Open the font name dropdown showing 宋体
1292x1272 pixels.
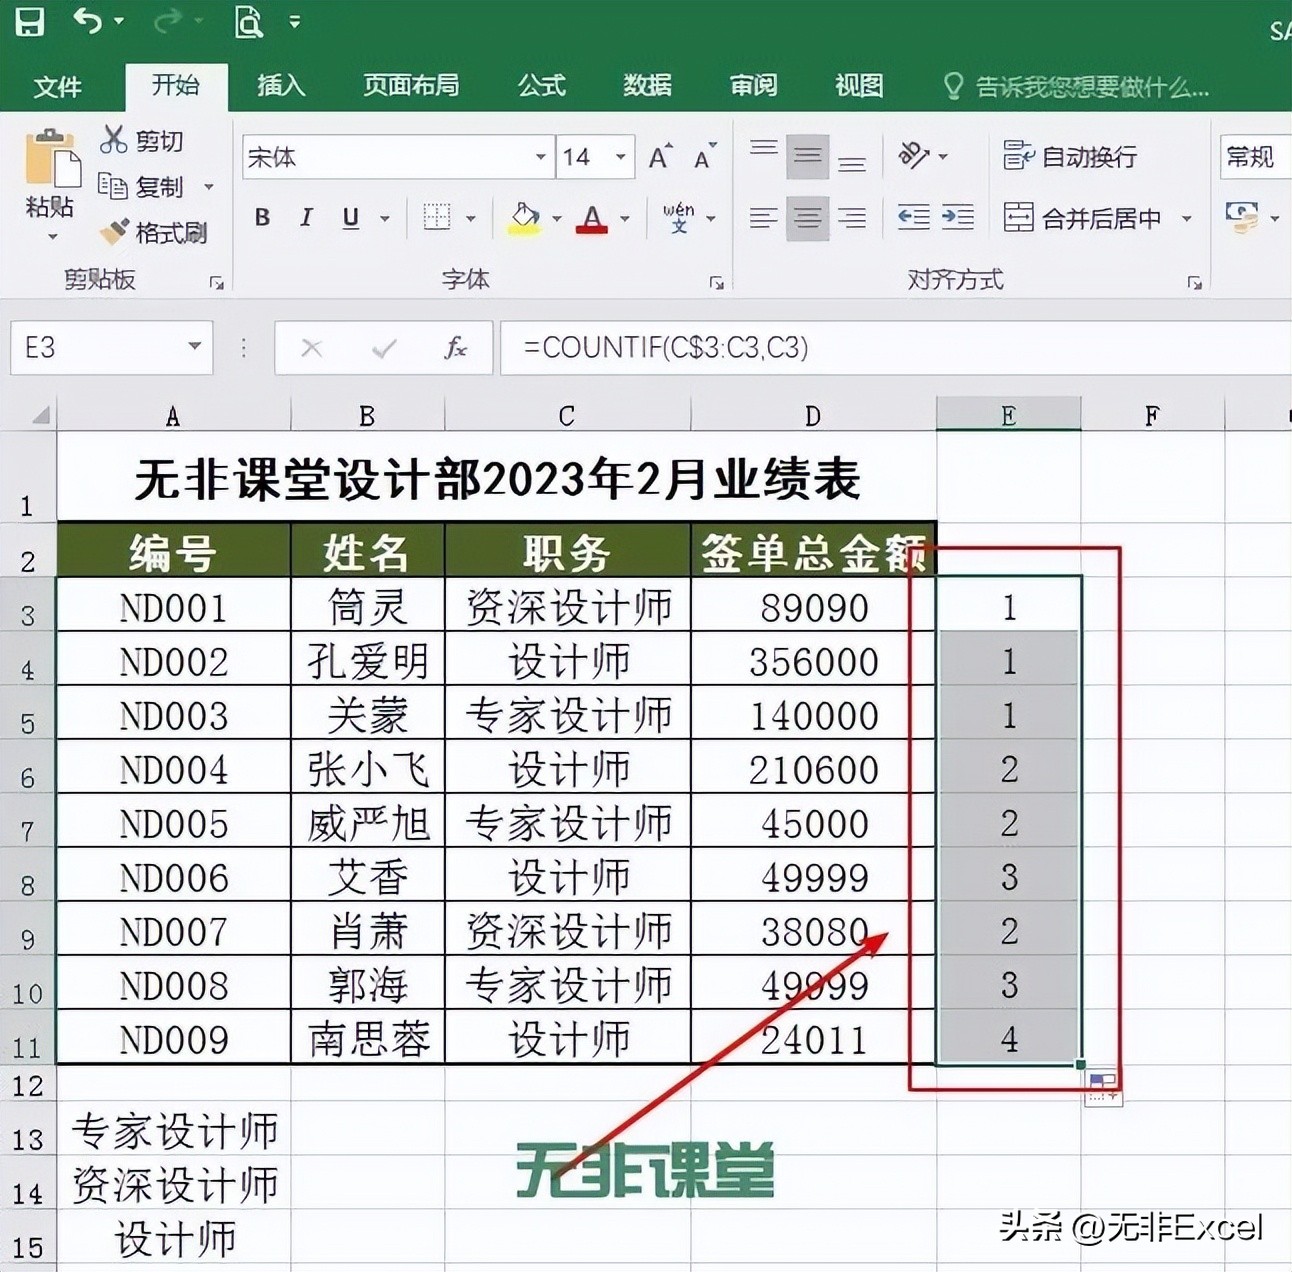[539, 157]
